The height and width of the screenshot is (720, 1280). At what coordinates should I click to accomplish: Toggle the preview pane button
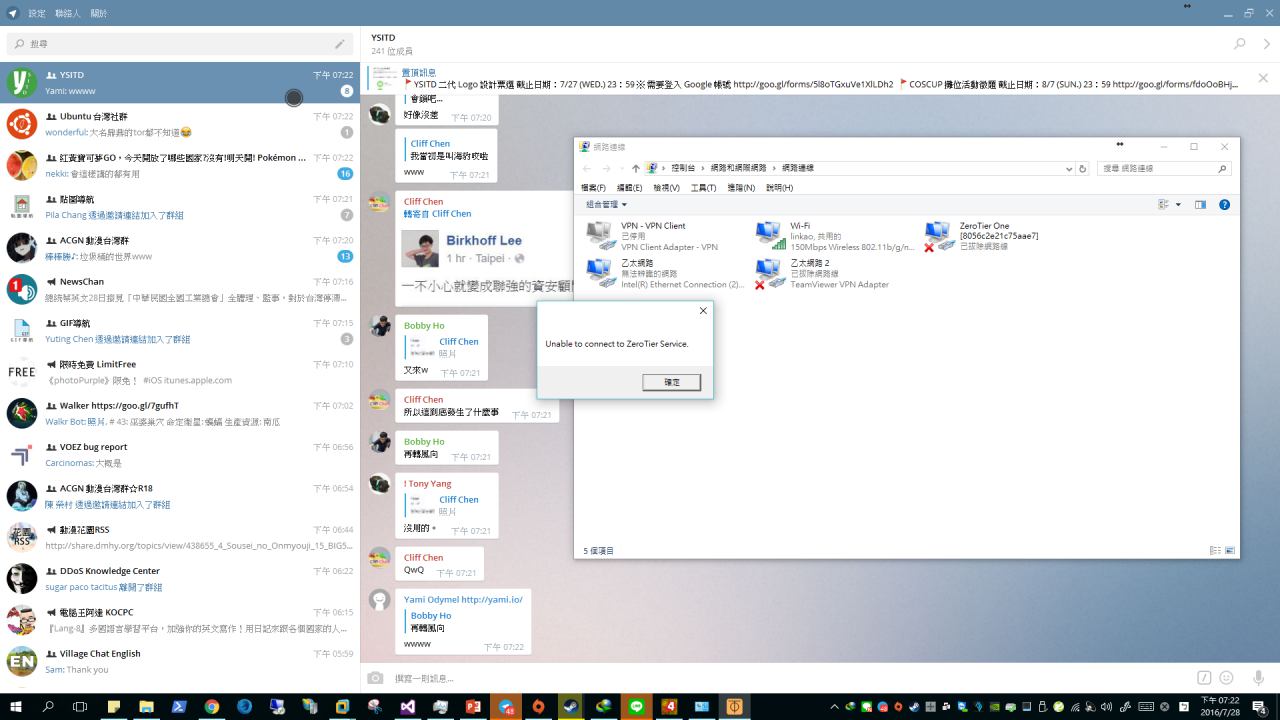[1201, 205]
